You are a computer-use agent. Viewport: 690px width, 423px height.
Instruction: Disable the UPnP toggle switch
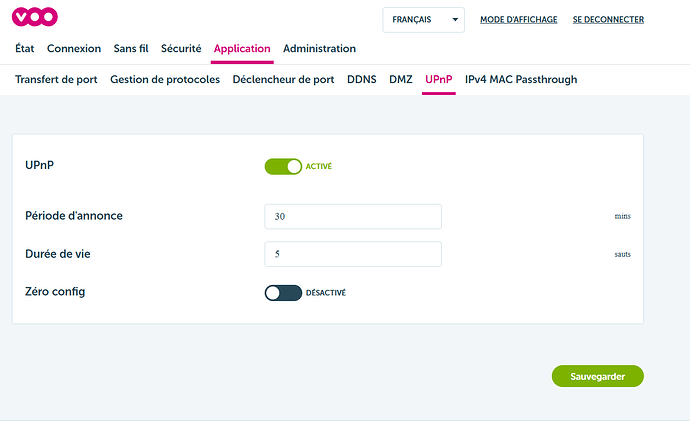coord(283,167)
